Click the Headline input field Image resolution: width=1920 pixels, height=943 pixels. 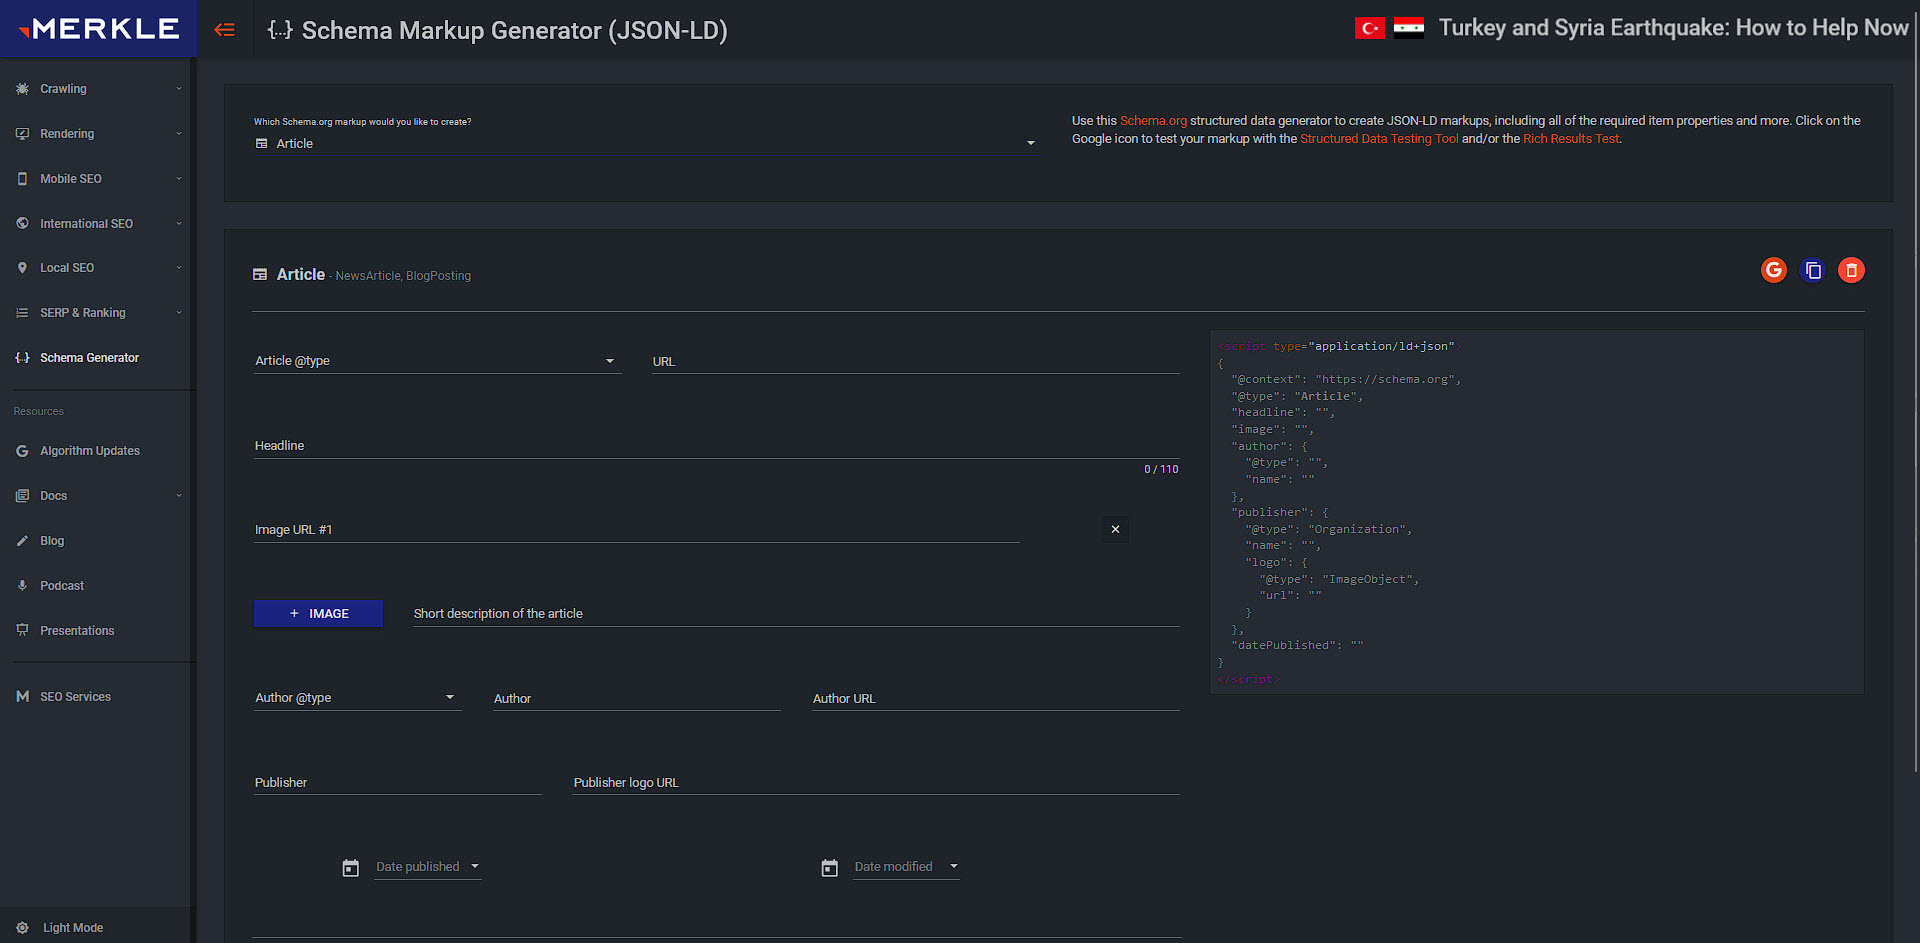(716, 446)
